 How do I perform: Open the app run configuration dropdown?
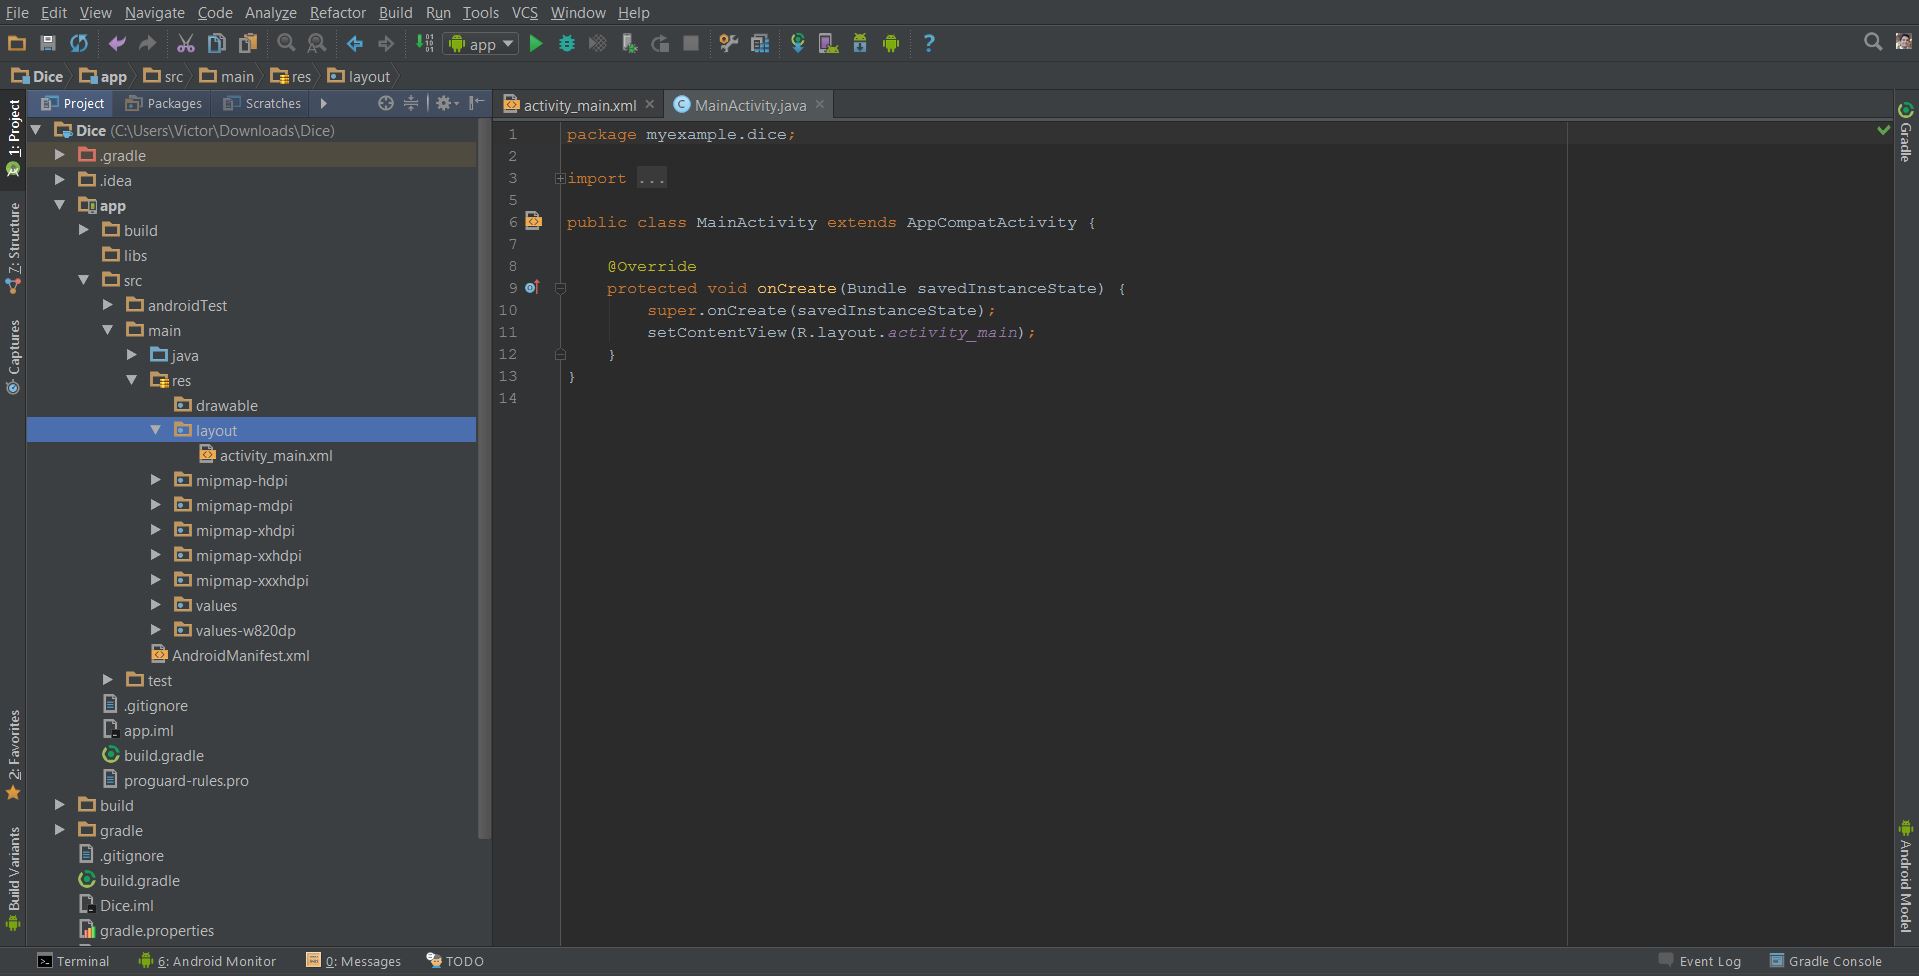(481, 43)
